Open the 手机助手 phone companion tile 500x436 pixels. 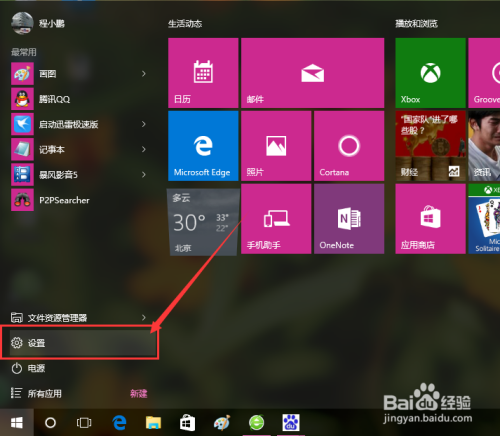(x=276, y=219)
